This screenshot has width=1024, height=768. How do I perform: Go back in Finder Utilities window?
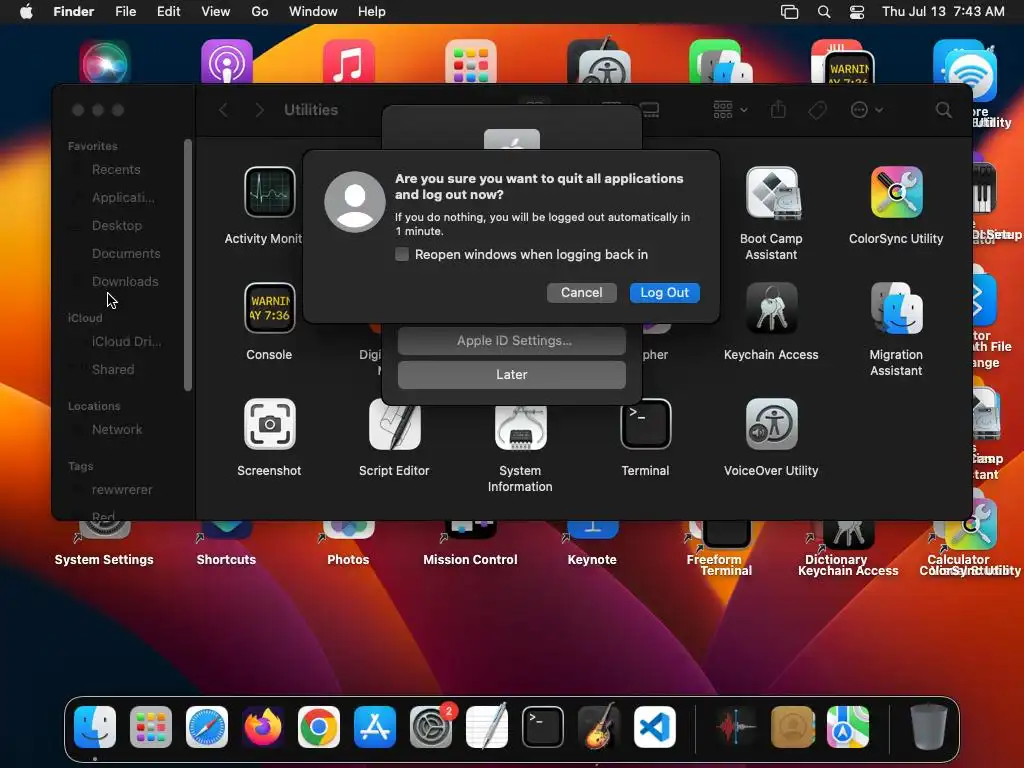[223, 110]
